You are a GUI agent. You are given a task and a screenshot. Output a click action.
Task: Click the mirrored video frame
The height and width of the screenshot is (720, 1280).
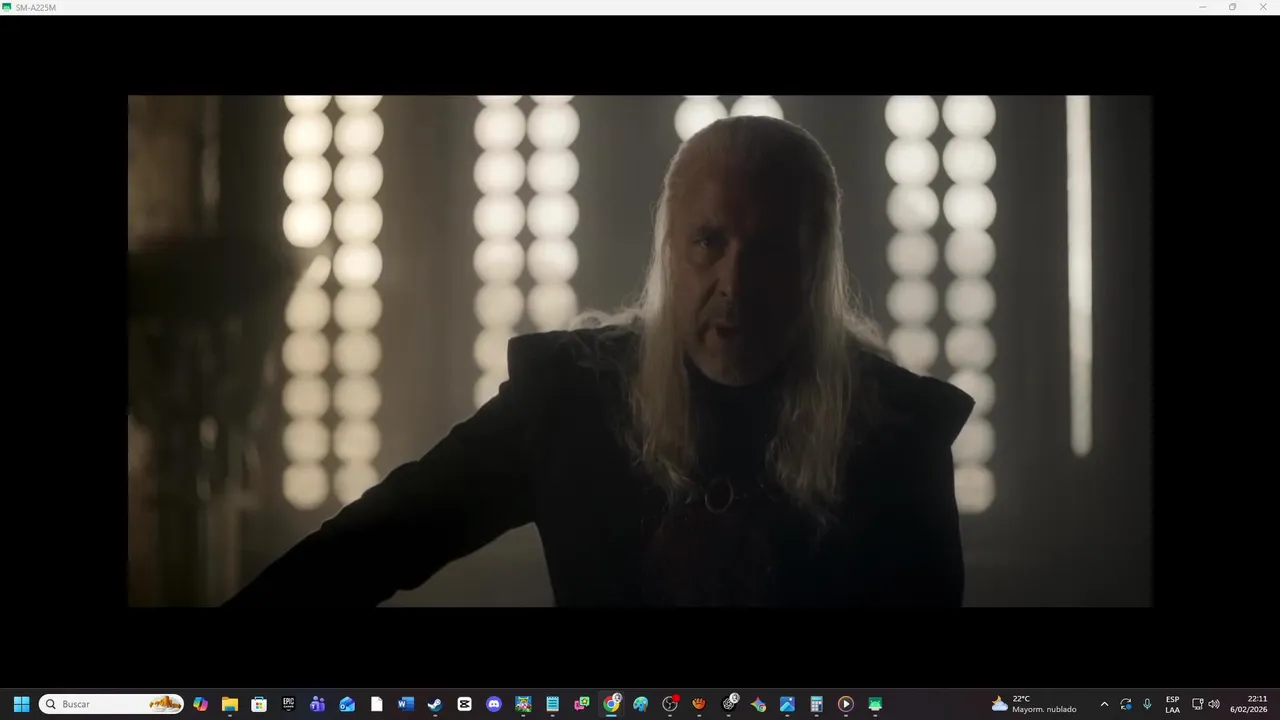click(640, 351)
